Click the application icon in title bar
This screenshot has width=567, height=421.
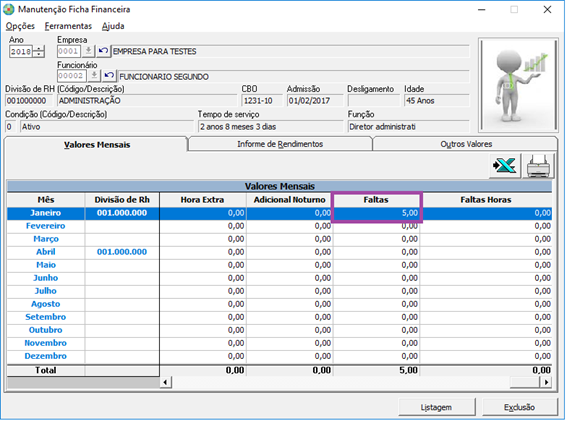click(x=9, y=9)
